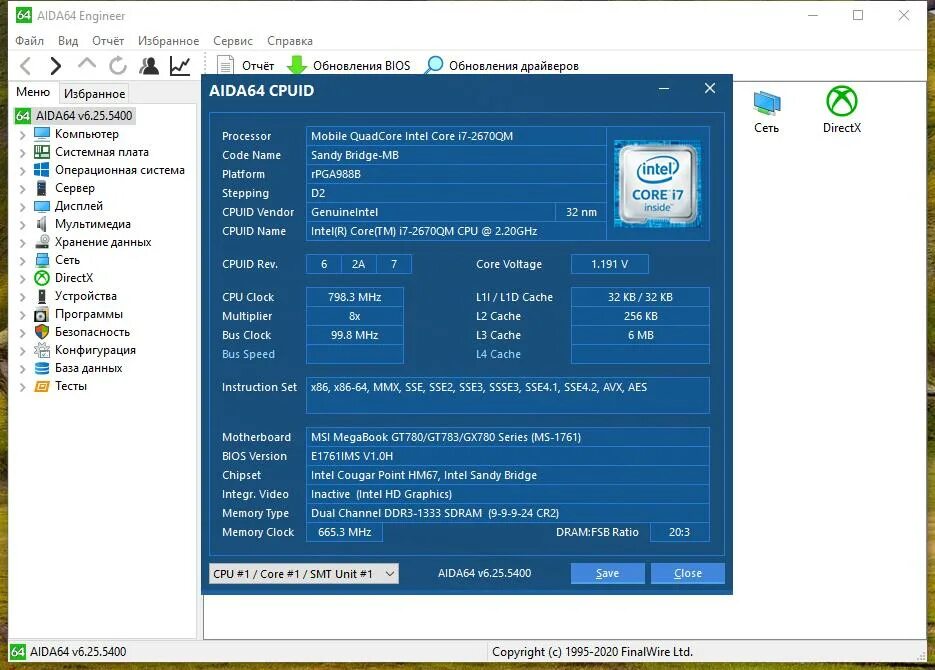Click the L3 Cache 6 MB value
This screenshot has width=935, height=670.
[640, 335]
